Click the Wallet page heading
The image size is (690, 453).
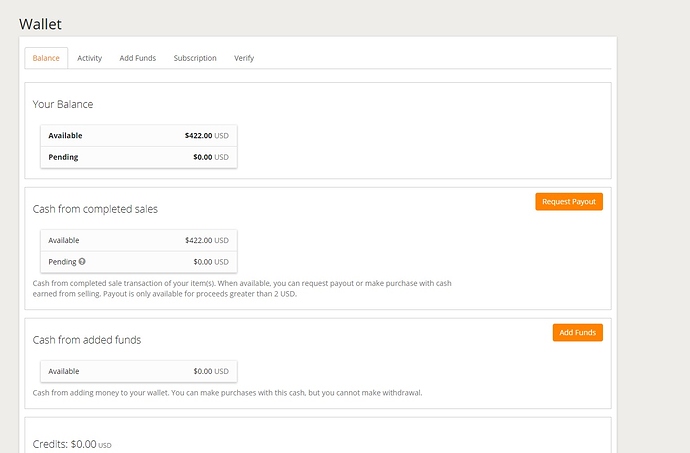(x=40, y=24)
